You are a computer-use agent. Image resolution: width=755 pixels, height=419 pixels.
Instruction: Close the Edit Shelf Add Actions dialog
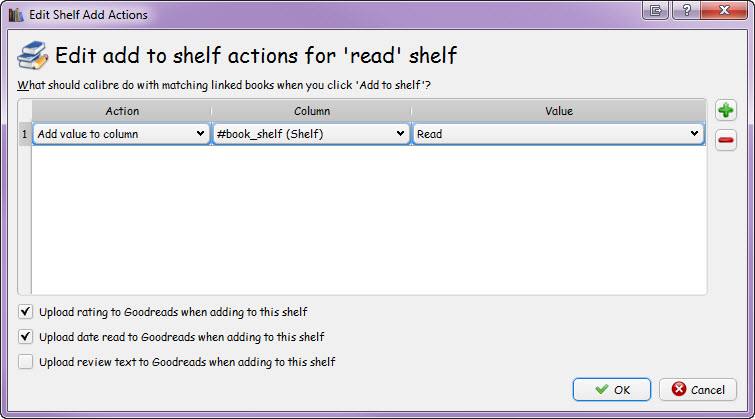[x=725, y=12]
